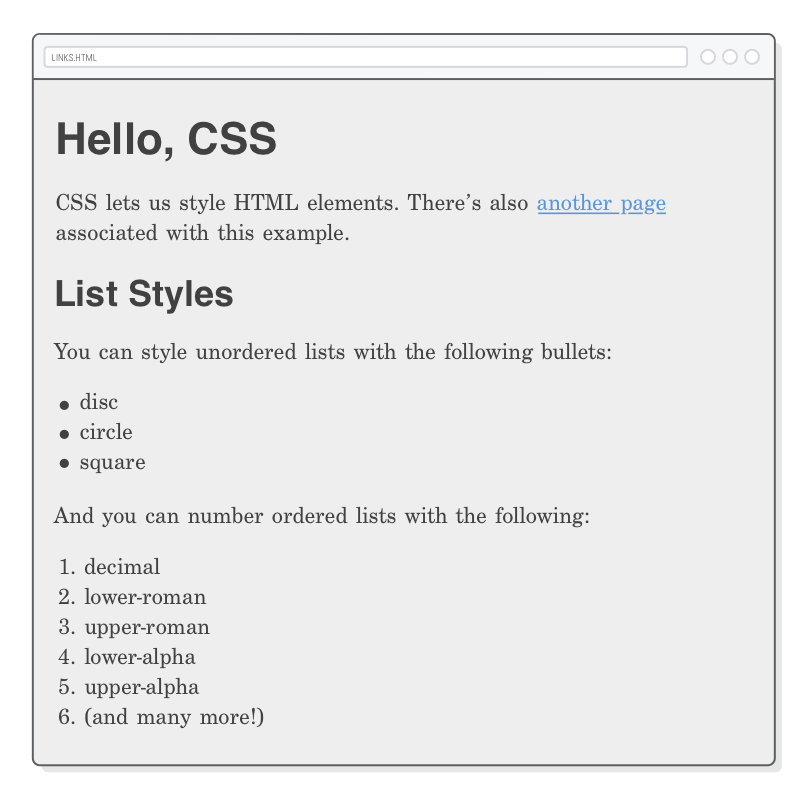Select the lower-roman list entry

coord(143,597)
